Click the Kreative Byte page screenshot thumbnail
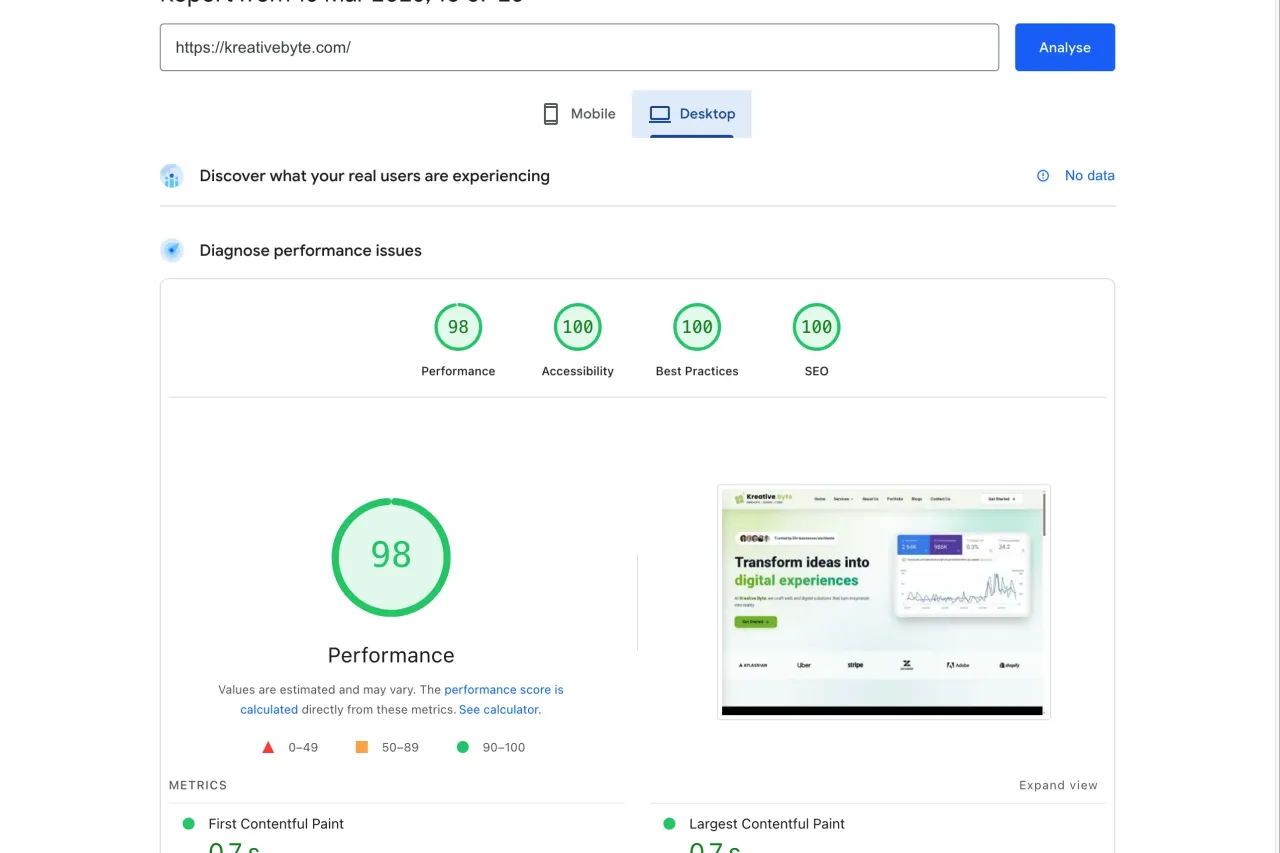 pos(884,601)
